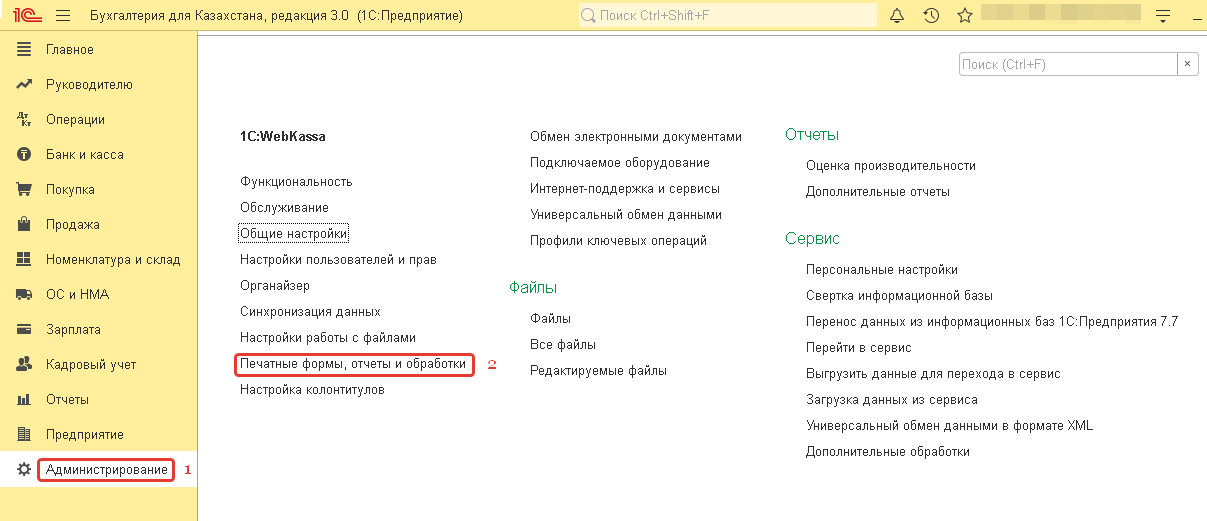The height and width of the screenshot is (521, 1207).
Task: Open Синхронизация данных link
Action: pyautogui.click(x=310, y=312)
